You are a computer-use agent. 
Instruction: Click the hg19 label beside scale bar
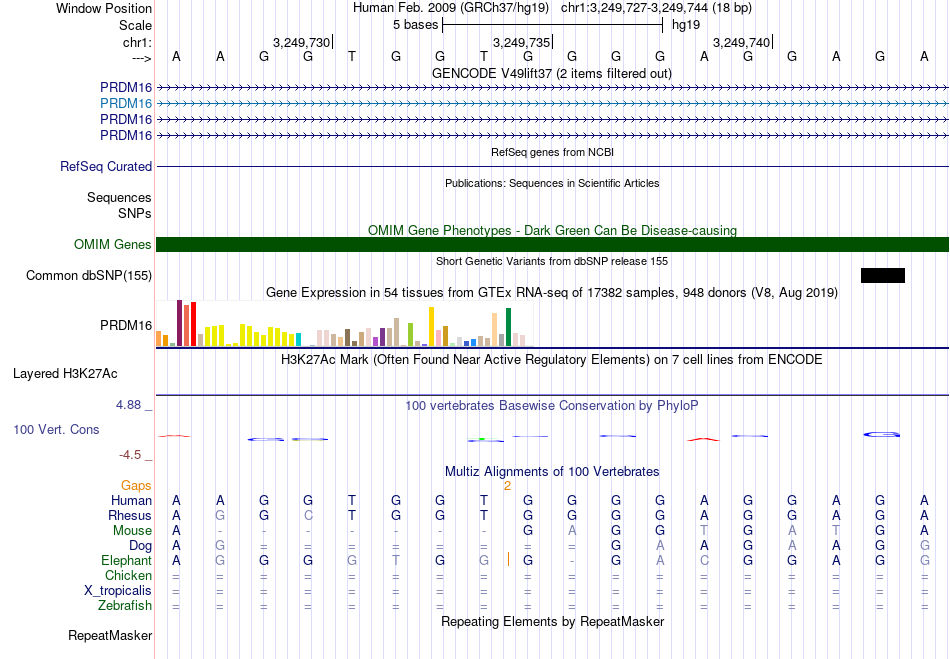[686, 25]
